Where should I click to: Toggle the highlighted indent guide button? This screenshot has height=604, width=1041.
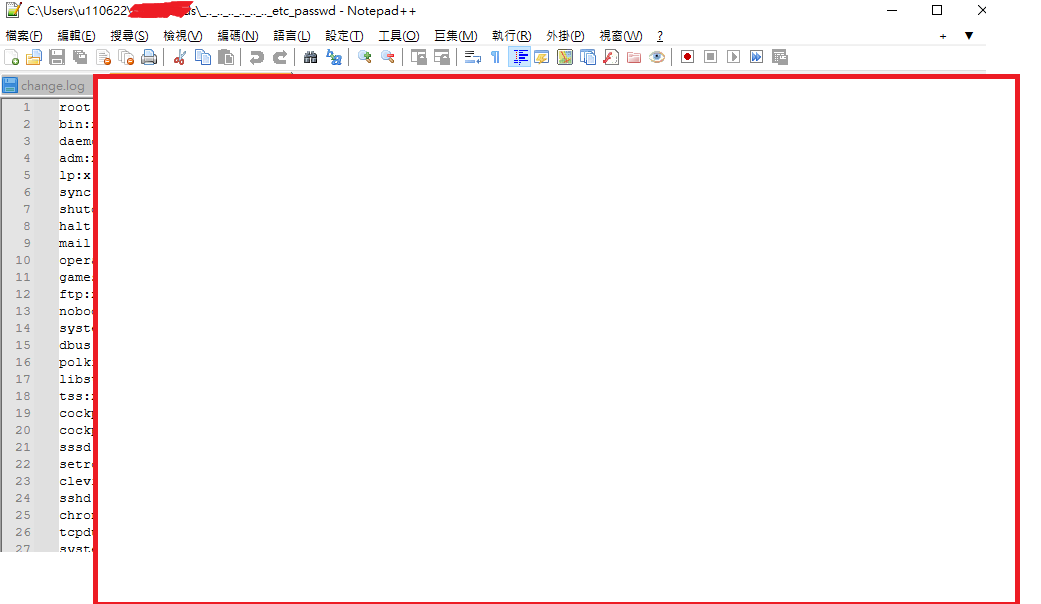(x=519, y=57)
